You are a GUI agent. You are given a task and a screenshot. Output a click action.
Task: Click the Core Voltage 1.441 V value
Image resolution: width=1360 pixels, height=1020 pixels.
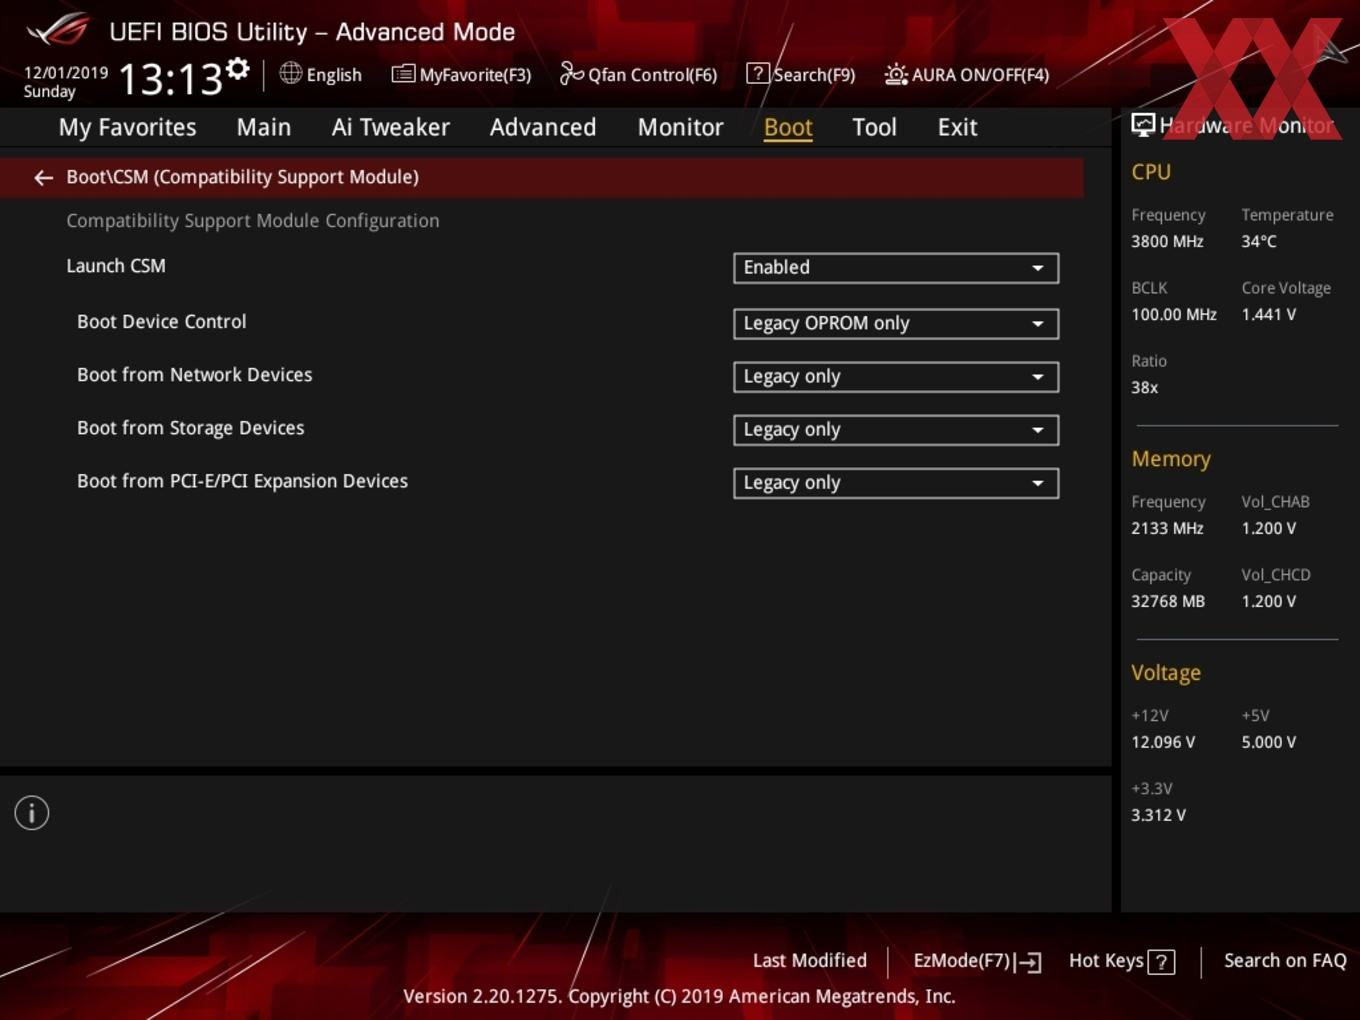click(1268, 315)
